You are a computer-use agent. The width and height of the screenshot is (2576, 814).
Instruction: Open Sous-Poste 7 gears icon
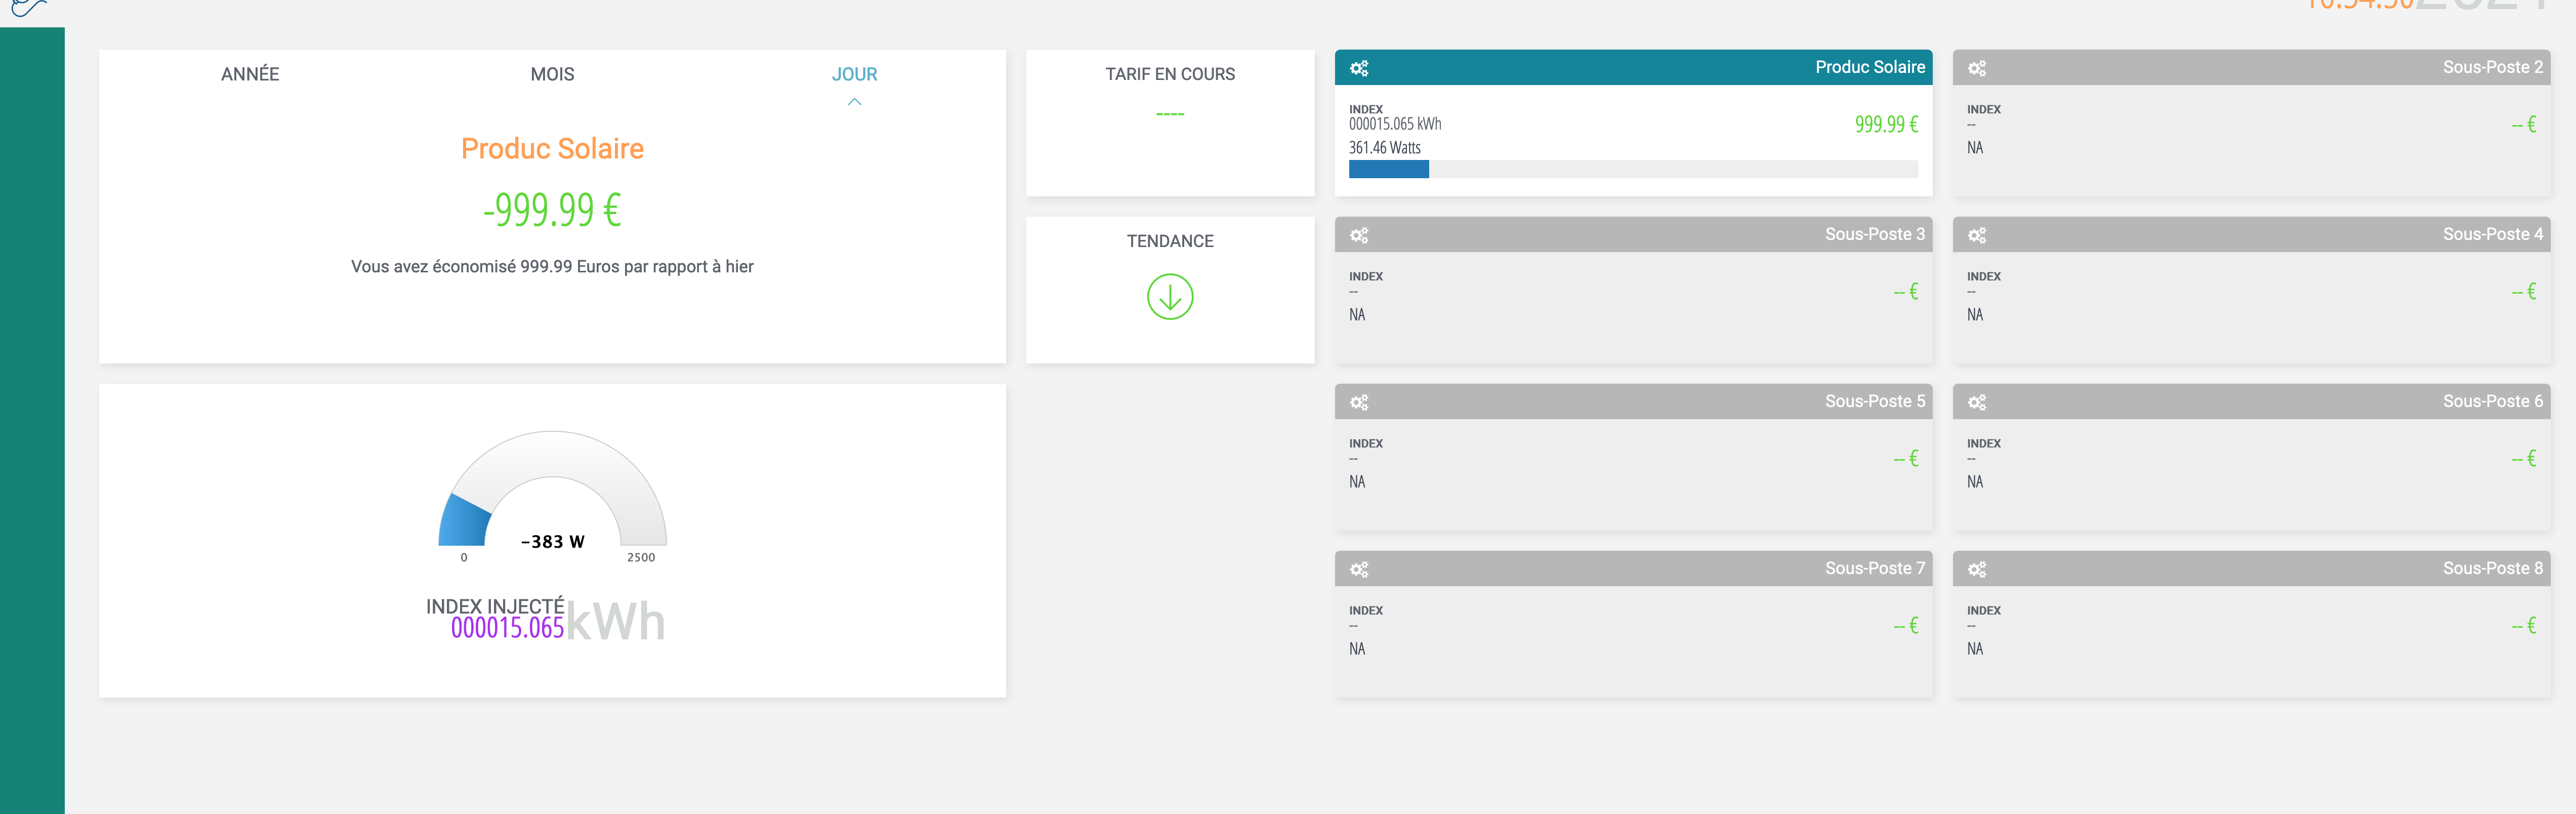pos(1358,569)
